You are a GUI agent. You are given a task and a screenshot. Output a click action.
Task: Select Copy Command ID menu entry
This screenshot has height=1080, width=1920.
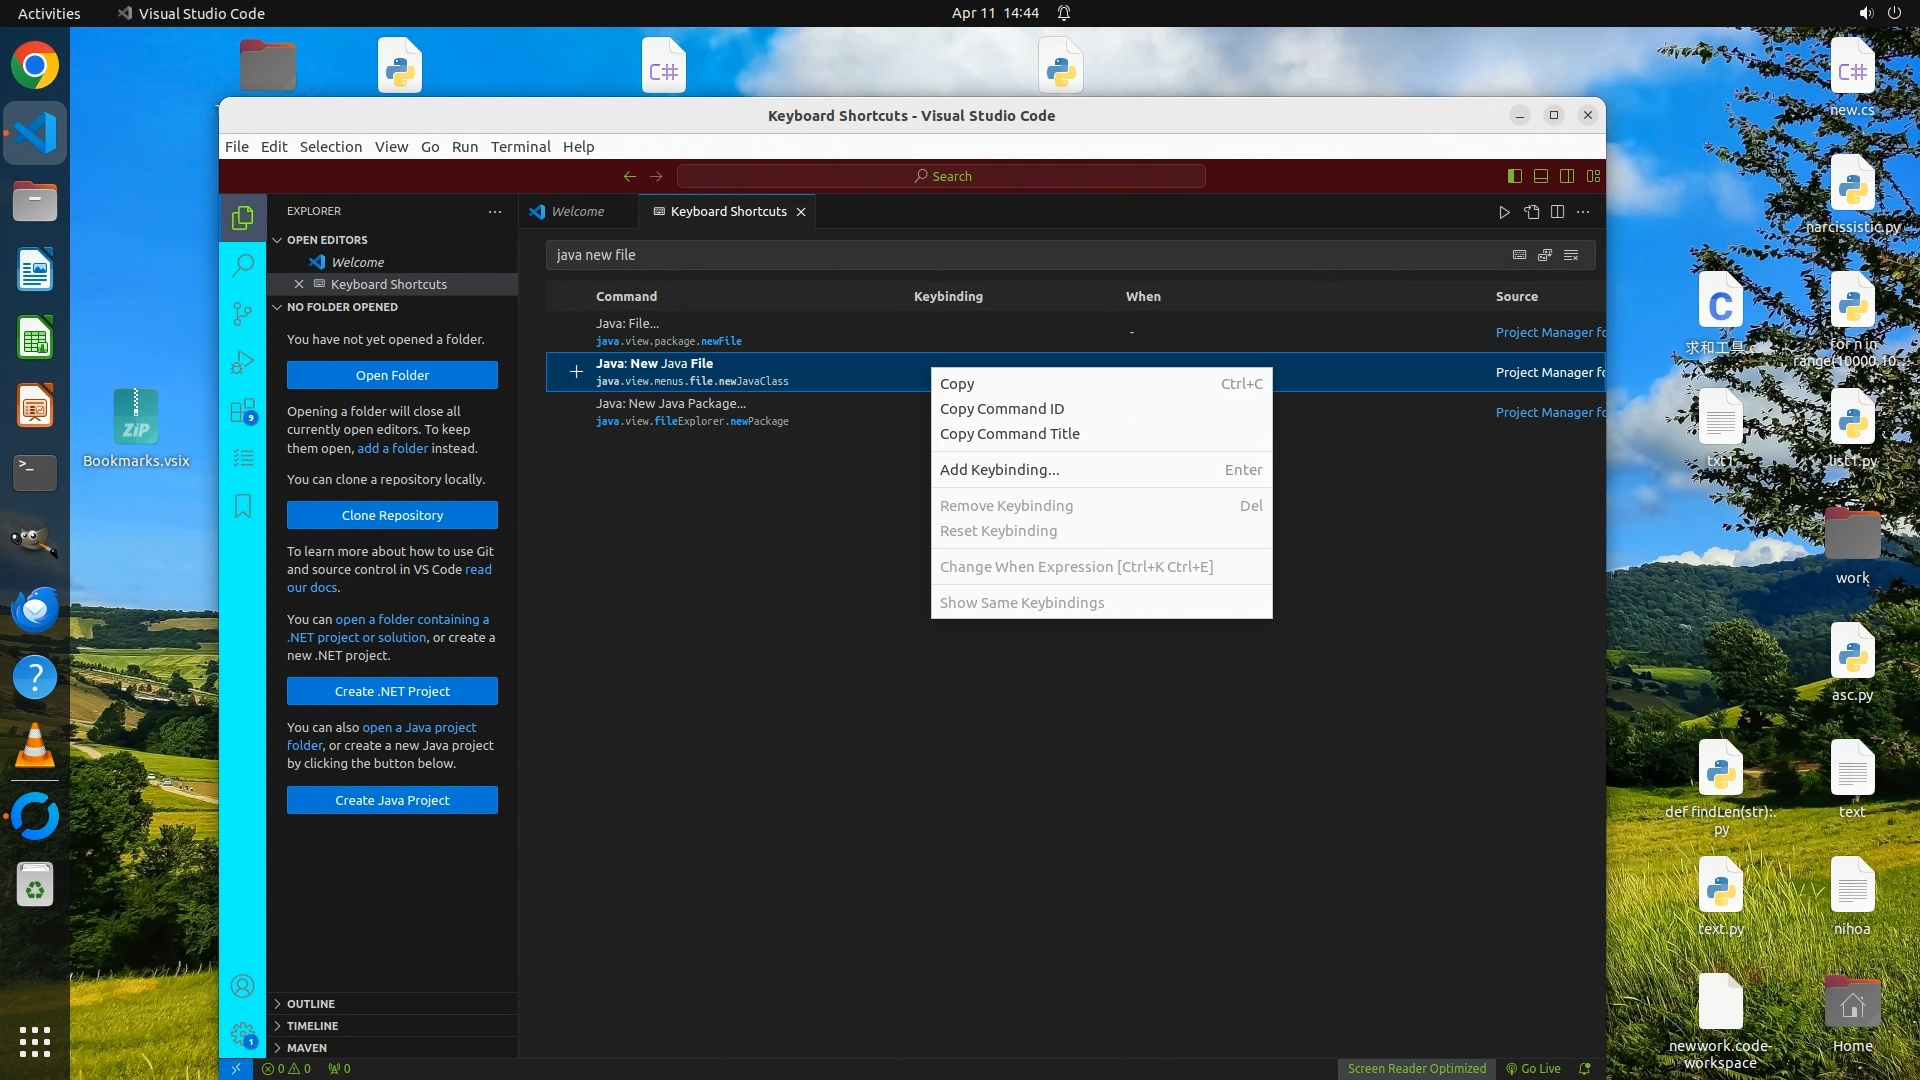pyautogui.click(x=1002, y=409)
